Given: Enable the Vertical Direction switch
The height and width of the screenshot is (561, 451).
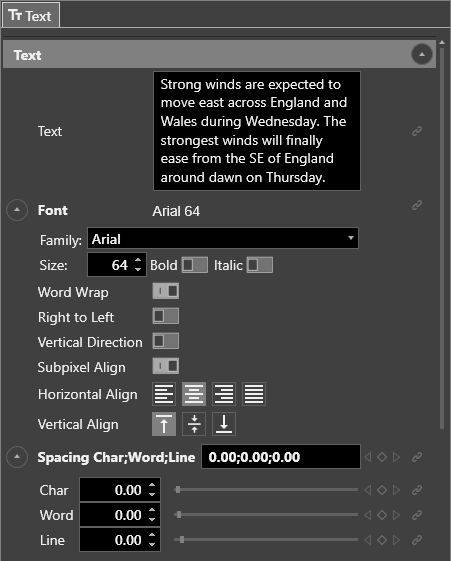Looking at the screenshot, I should point(166,341).
